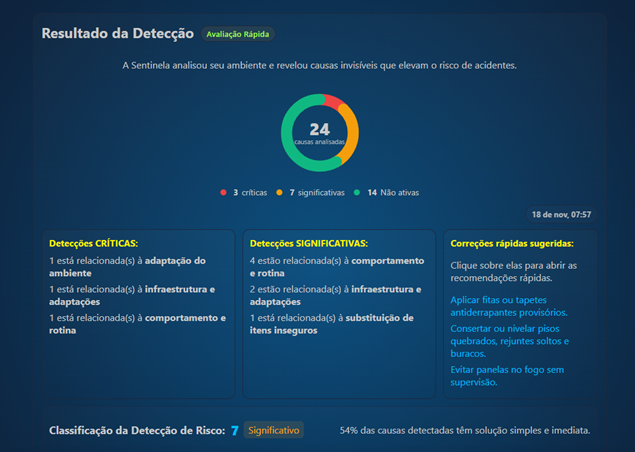
Task: Click the red segment of the donut chart
Action: click(333, 102)
